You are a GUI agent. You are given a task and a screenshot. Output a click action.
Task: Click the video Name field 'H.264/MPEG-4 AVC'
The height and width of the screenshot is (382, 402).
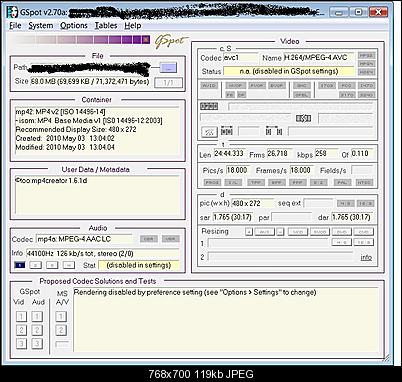(319, 58)
